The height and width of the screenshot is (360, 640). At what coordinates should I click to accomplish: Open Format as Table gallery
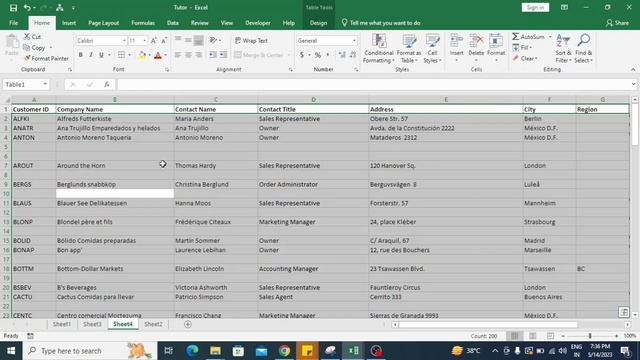click(x=409, y=48)
